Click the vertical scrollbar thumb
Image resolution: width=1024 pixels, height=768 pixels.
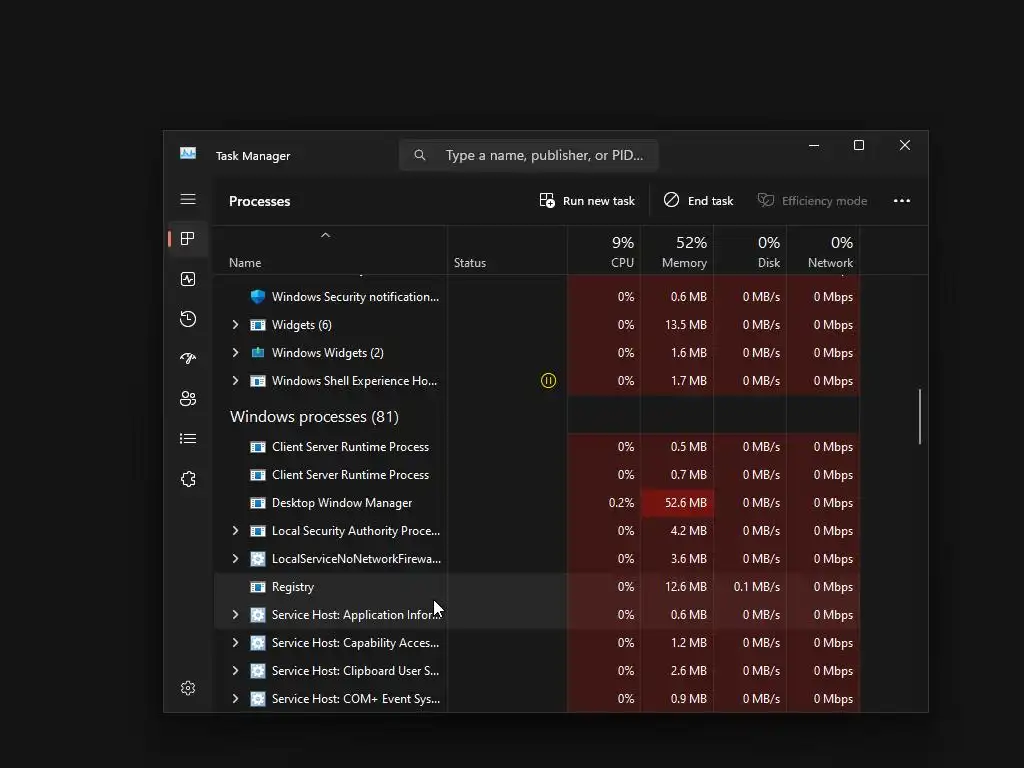[920, 417]
